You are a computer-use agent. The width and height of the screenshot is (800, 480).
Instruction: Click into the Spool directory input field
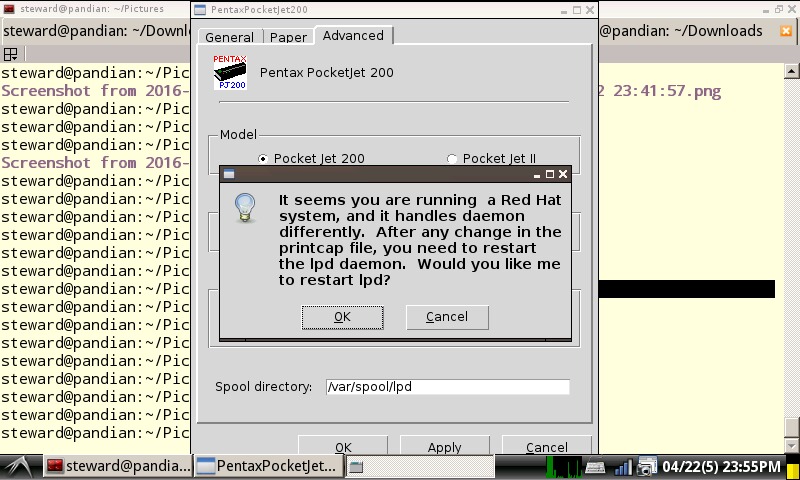coord(447,387)
